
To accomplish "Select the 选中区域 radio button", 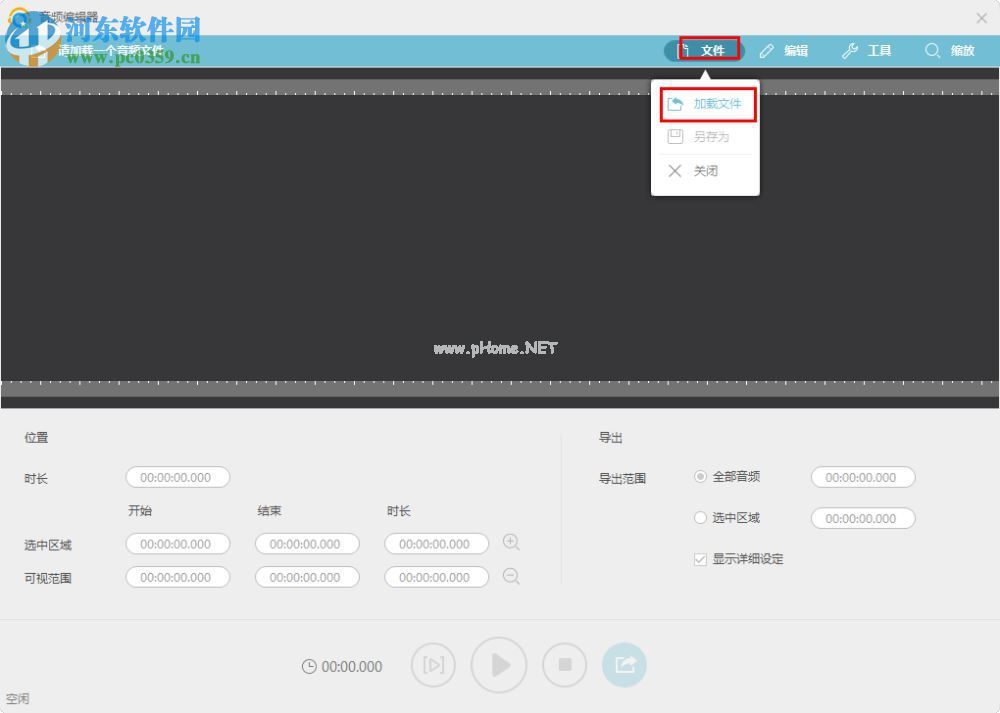I will (700, 518).
